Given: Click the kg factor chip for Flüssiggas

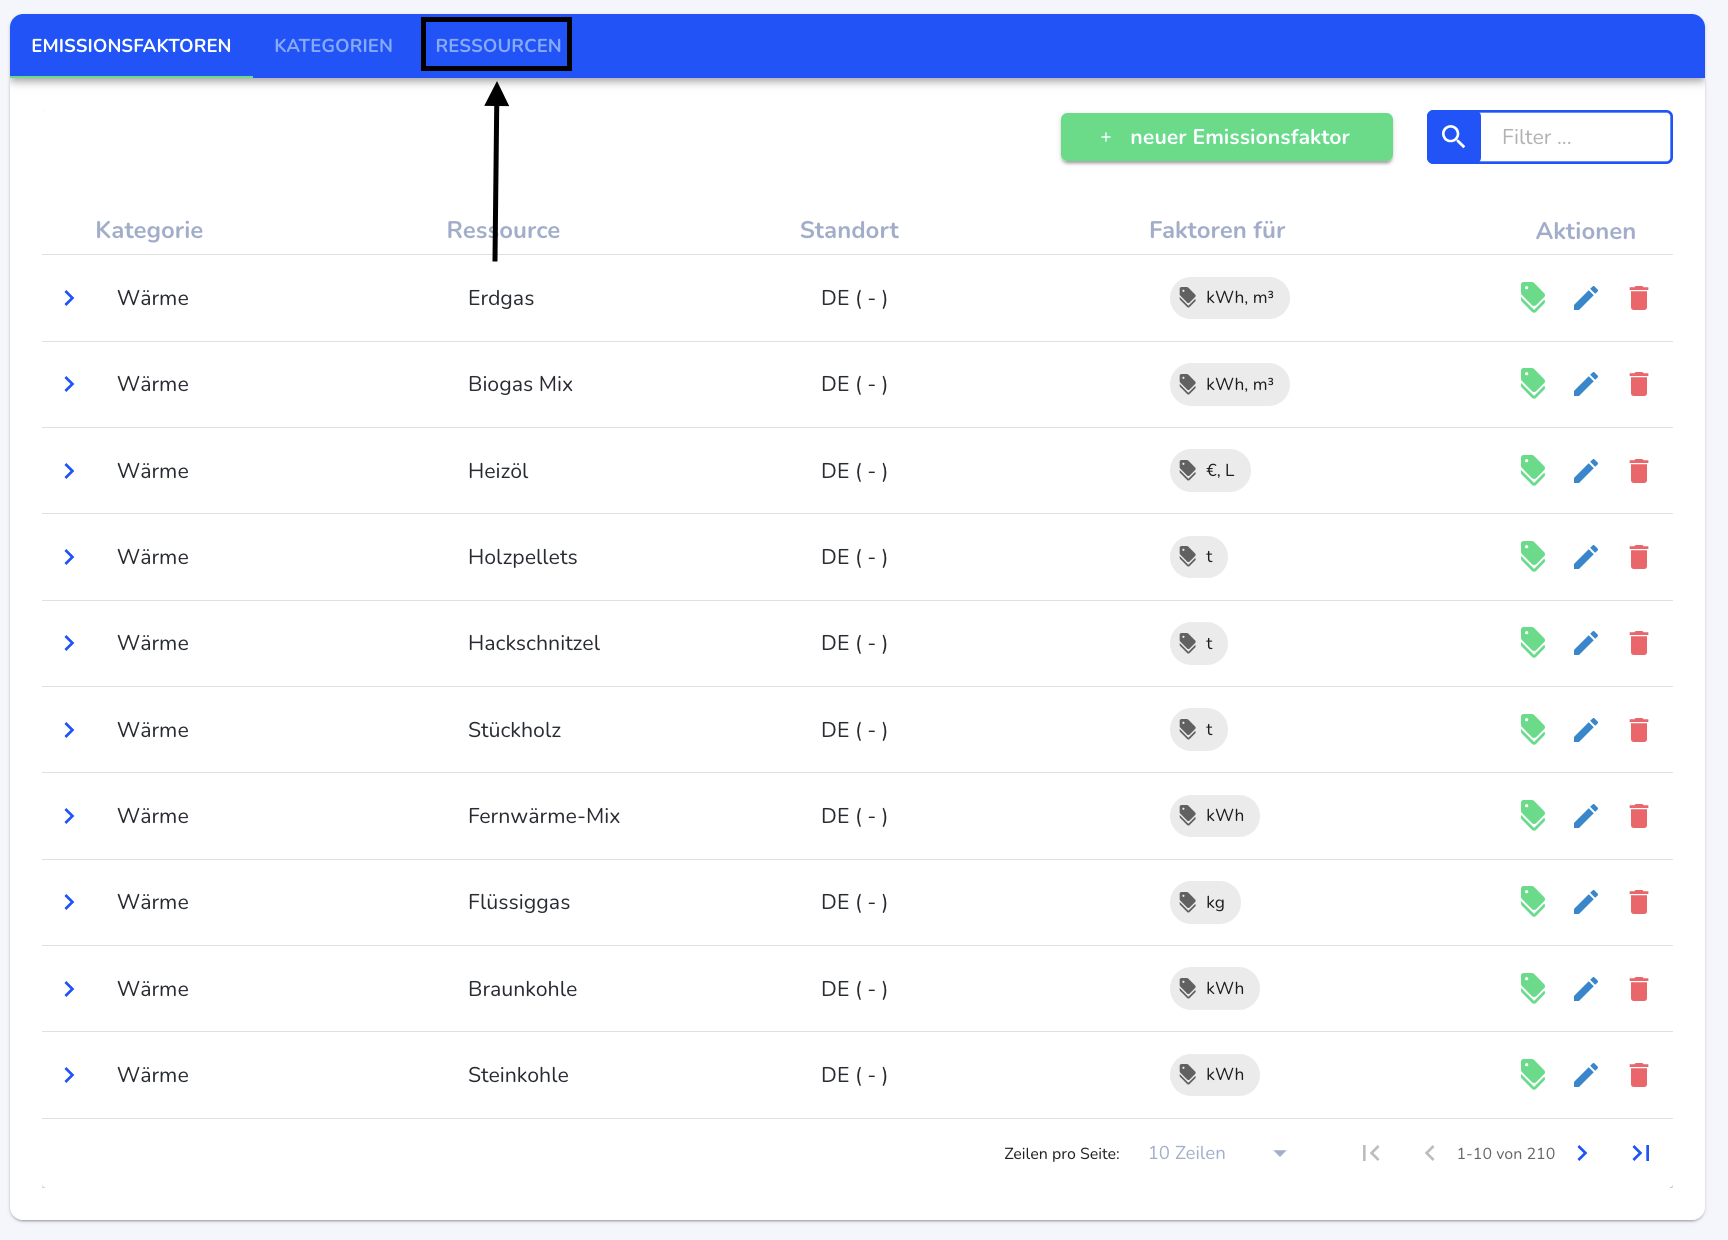Looking at the screenshot, I should [1205, 902].
